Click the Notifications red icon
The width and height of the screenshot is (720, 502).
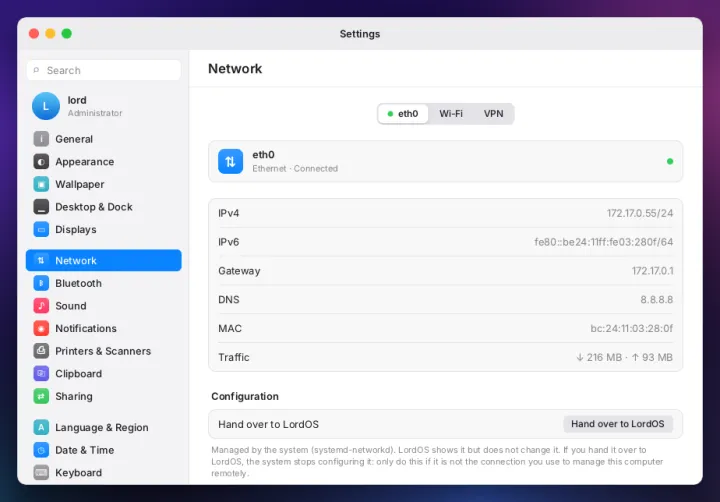coord(41,328)
